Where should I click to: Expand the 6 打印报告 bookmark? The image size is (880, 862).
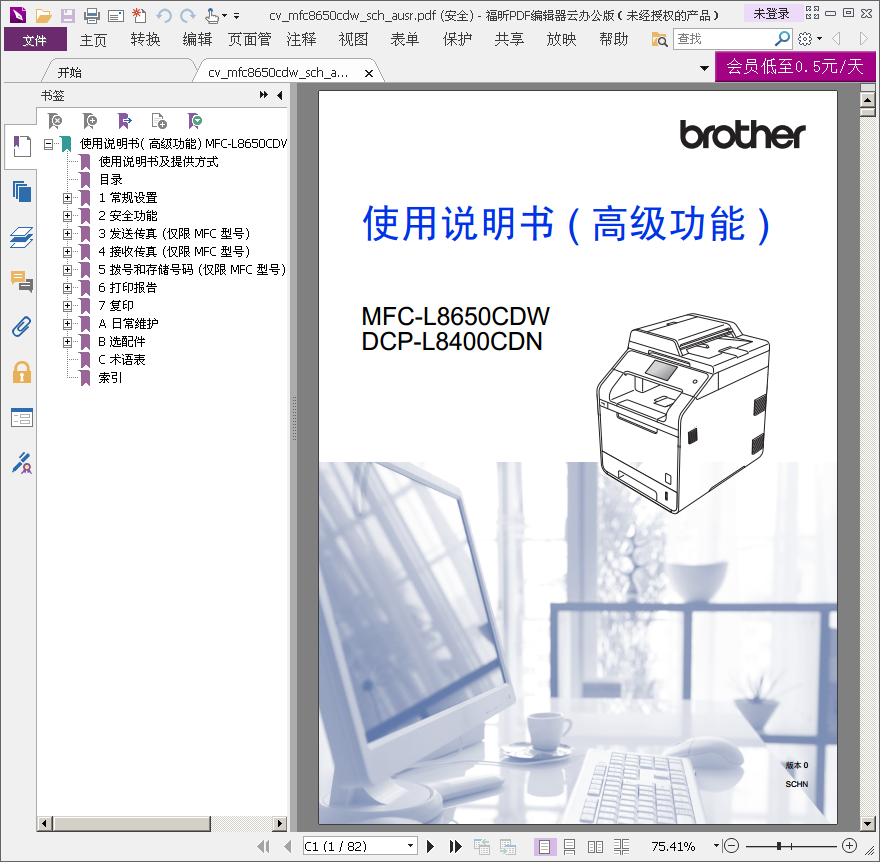pyautogui.click(x=67, y=288)
